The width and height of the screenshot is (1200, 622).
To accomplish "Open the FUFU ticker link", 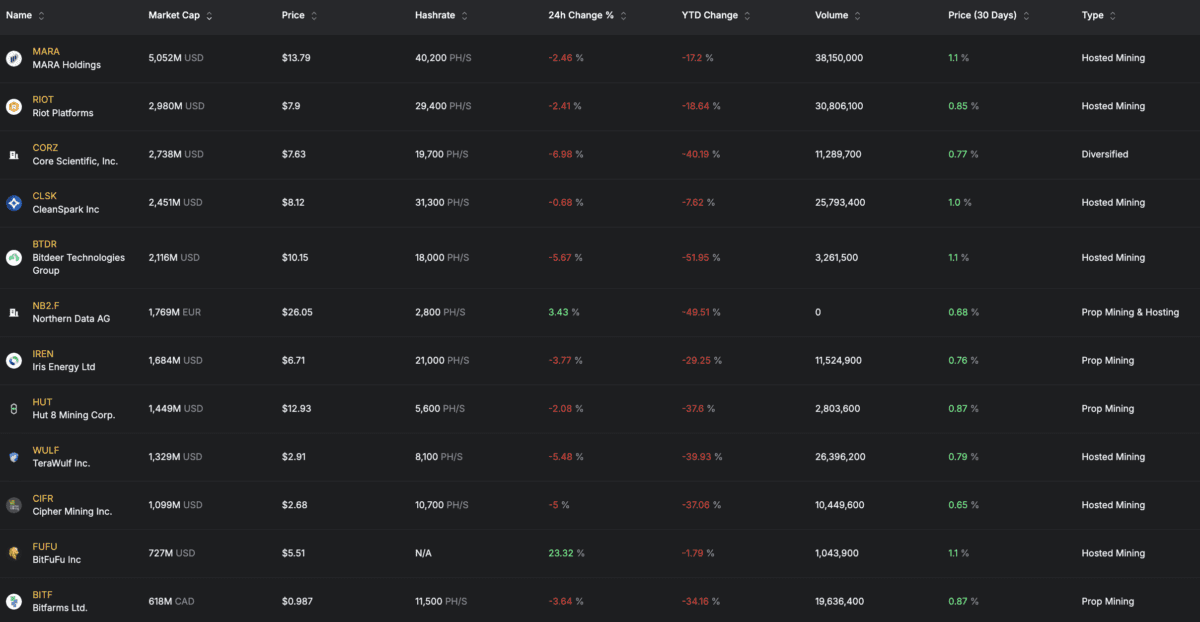I will (45, 547).
